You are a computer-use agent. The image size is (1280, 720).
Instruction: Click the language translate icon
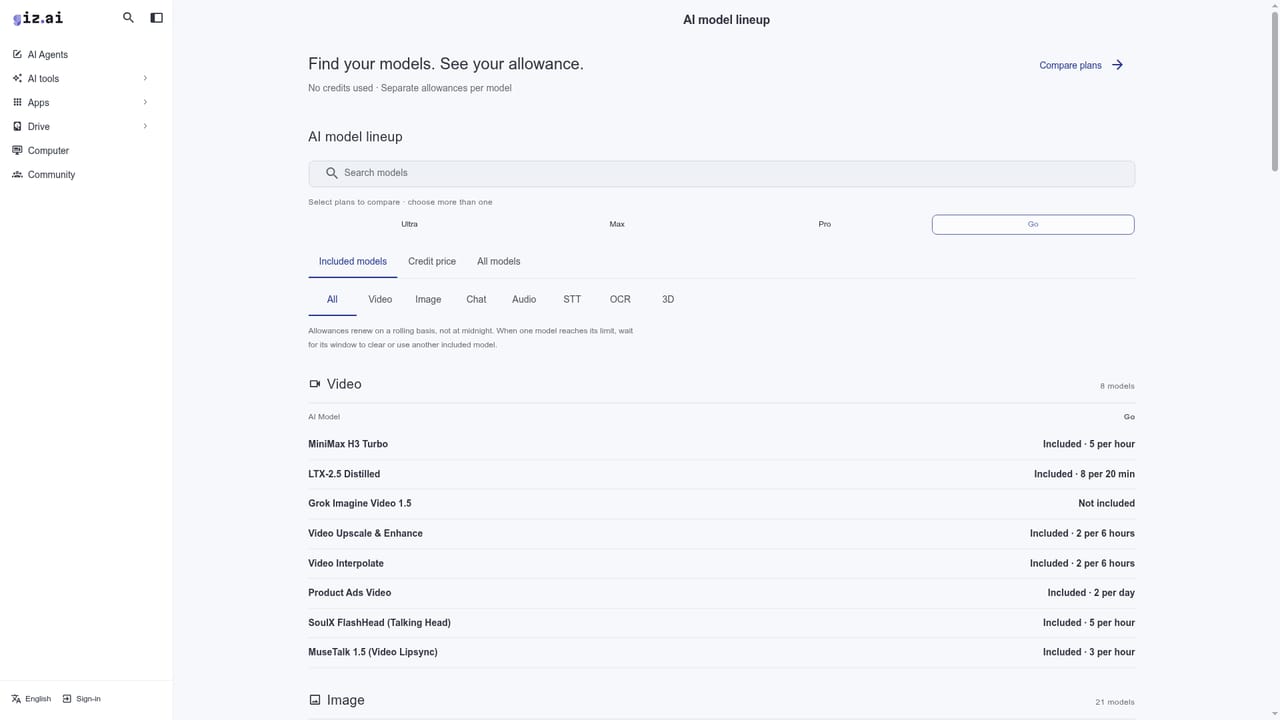16,699
